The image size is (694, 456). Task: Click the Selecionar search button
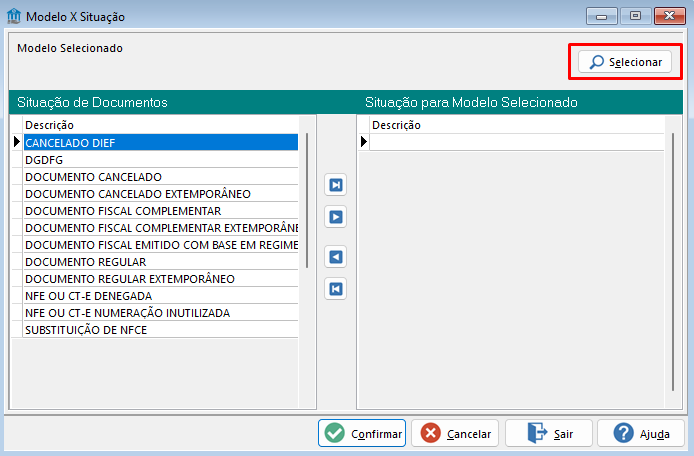pos(625,62)
